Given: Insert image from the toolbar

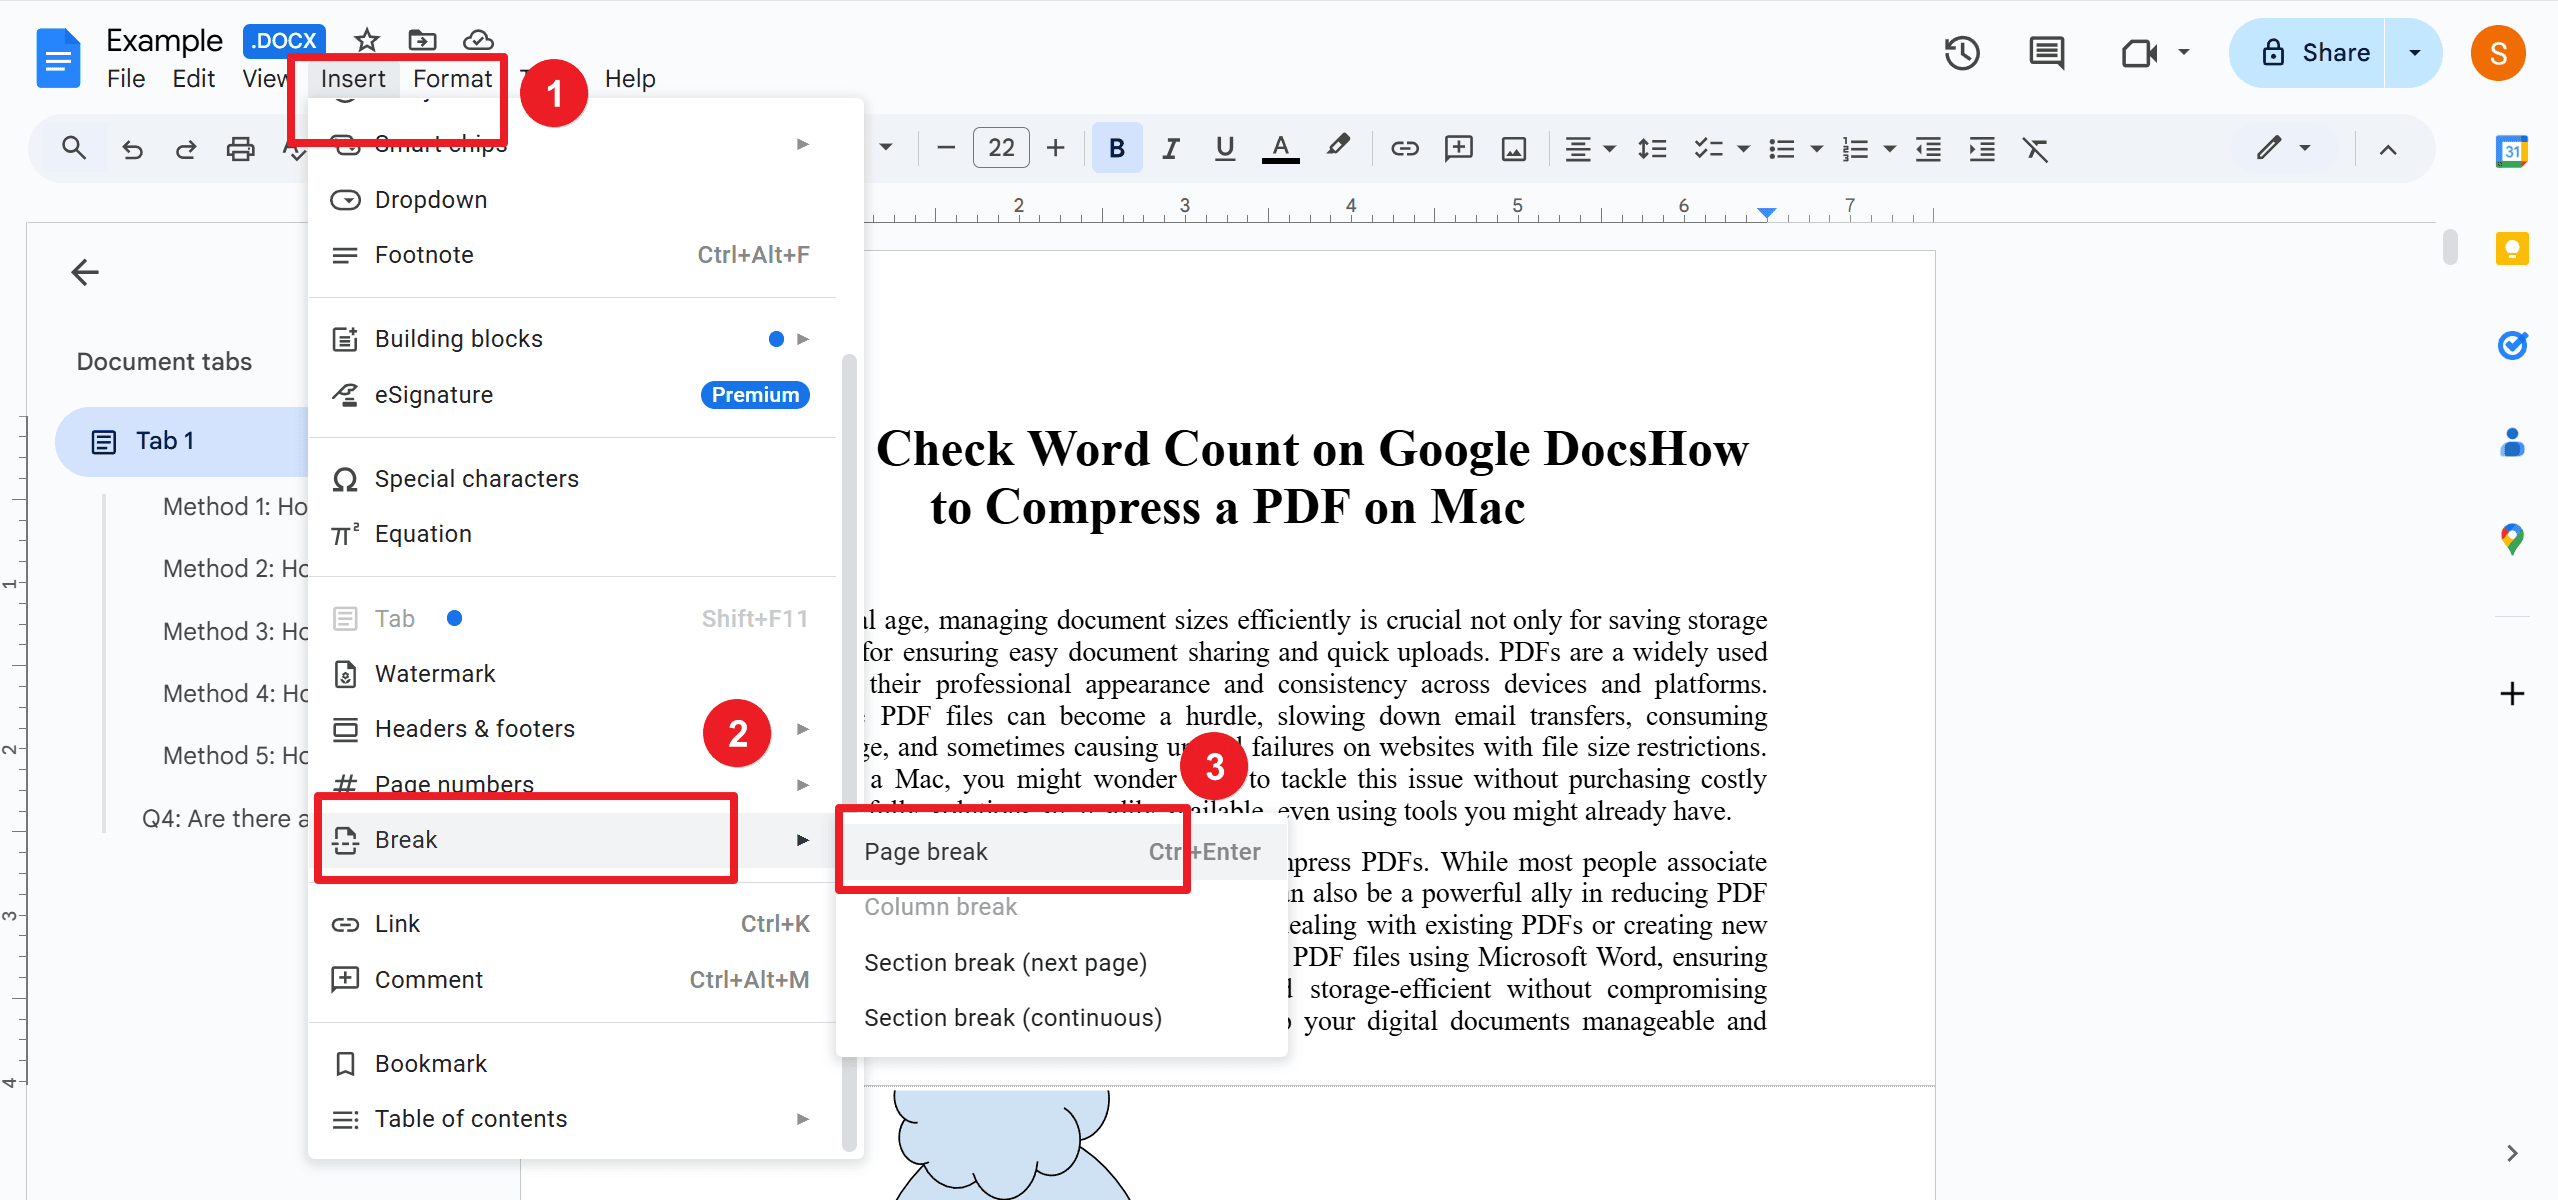Looking at the screenshot, I should (x=1514, y=149).
